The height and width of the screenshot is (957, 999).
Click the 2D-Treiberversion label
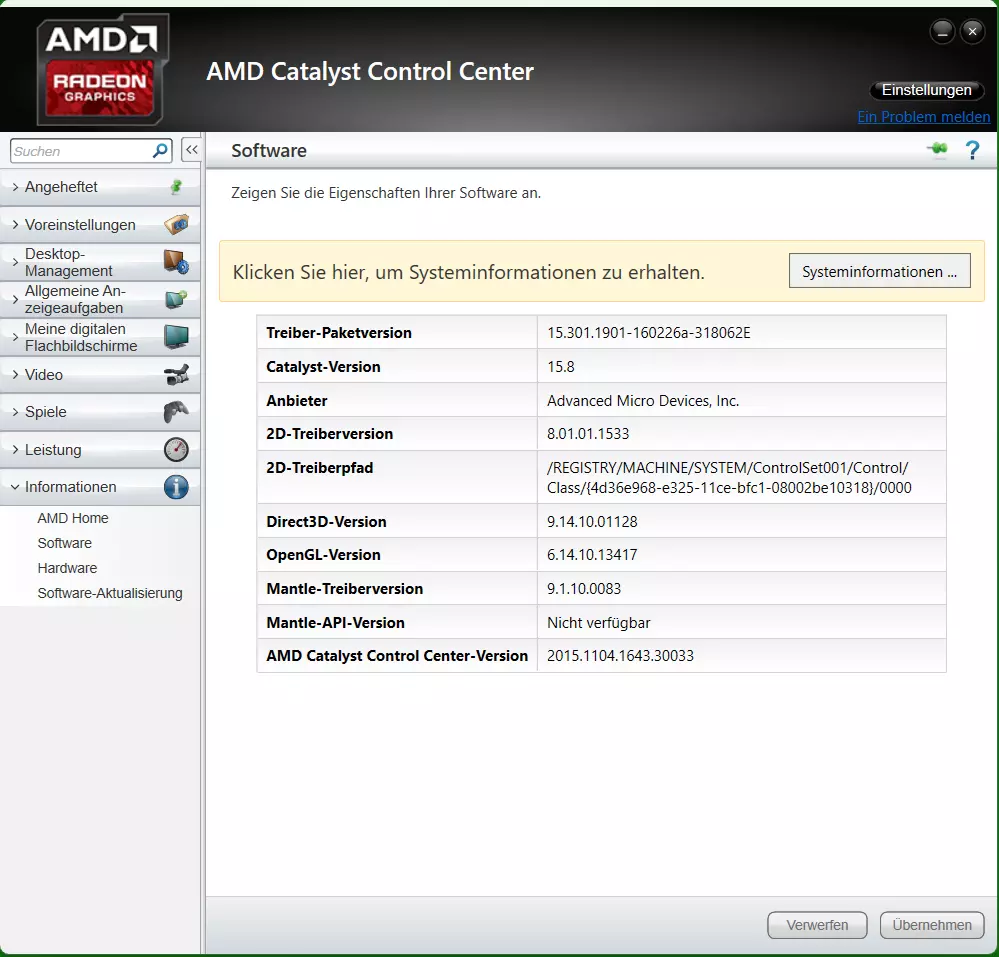pos(329,434)
